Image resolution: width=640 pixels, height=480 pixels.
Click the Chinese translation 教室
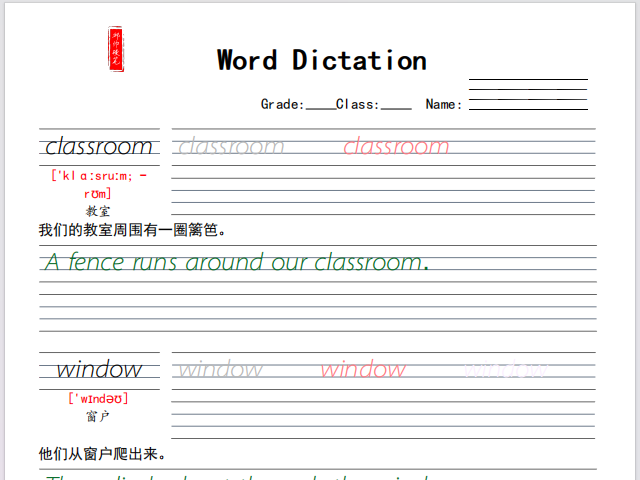pos(98,211)
